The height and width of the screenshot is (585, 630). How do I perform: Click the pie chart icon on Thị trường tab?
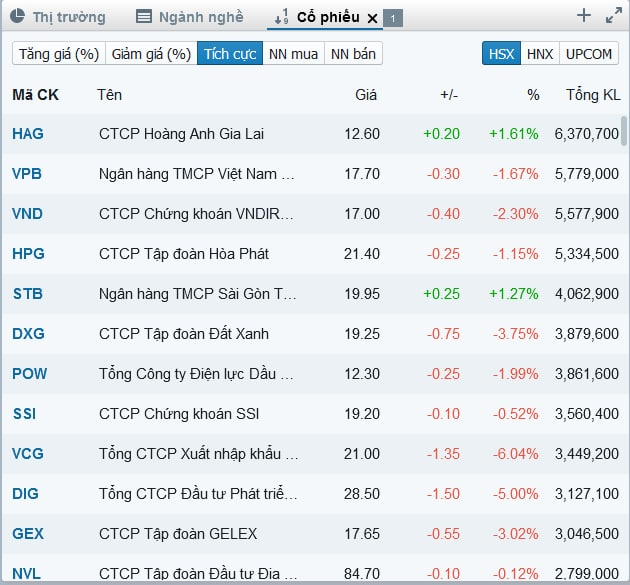coord(18,17)
